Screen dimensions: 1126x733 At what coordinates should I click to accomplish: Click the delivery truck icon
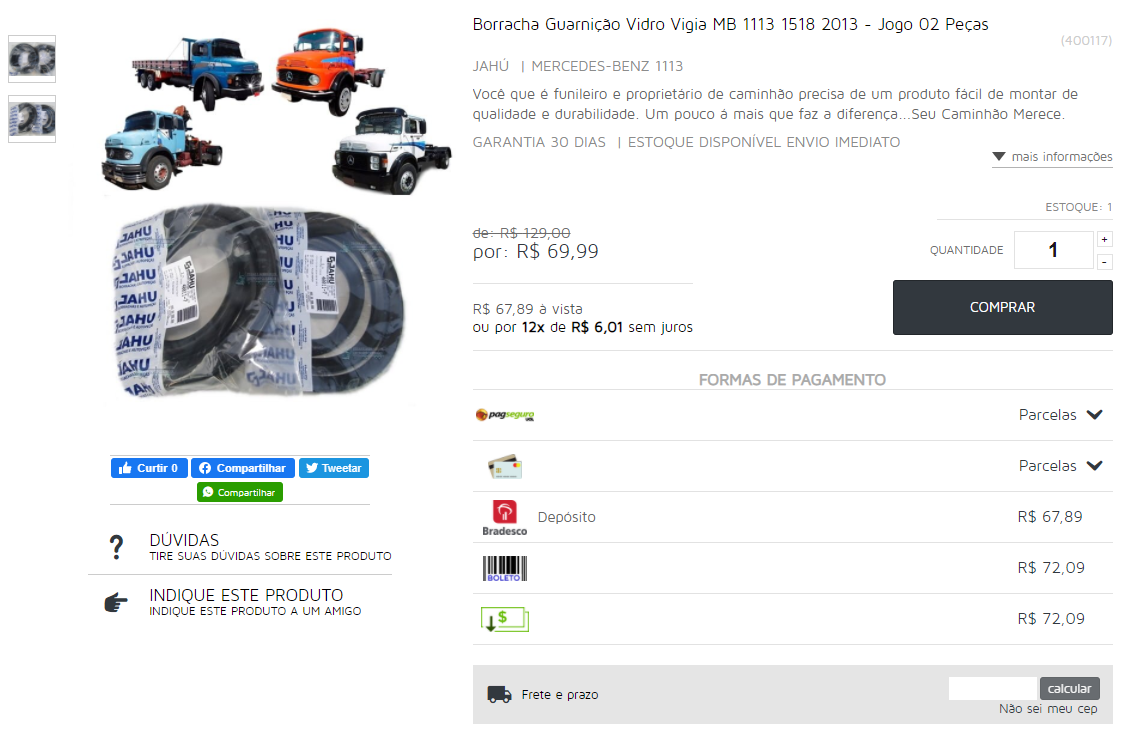pos(499,694)
